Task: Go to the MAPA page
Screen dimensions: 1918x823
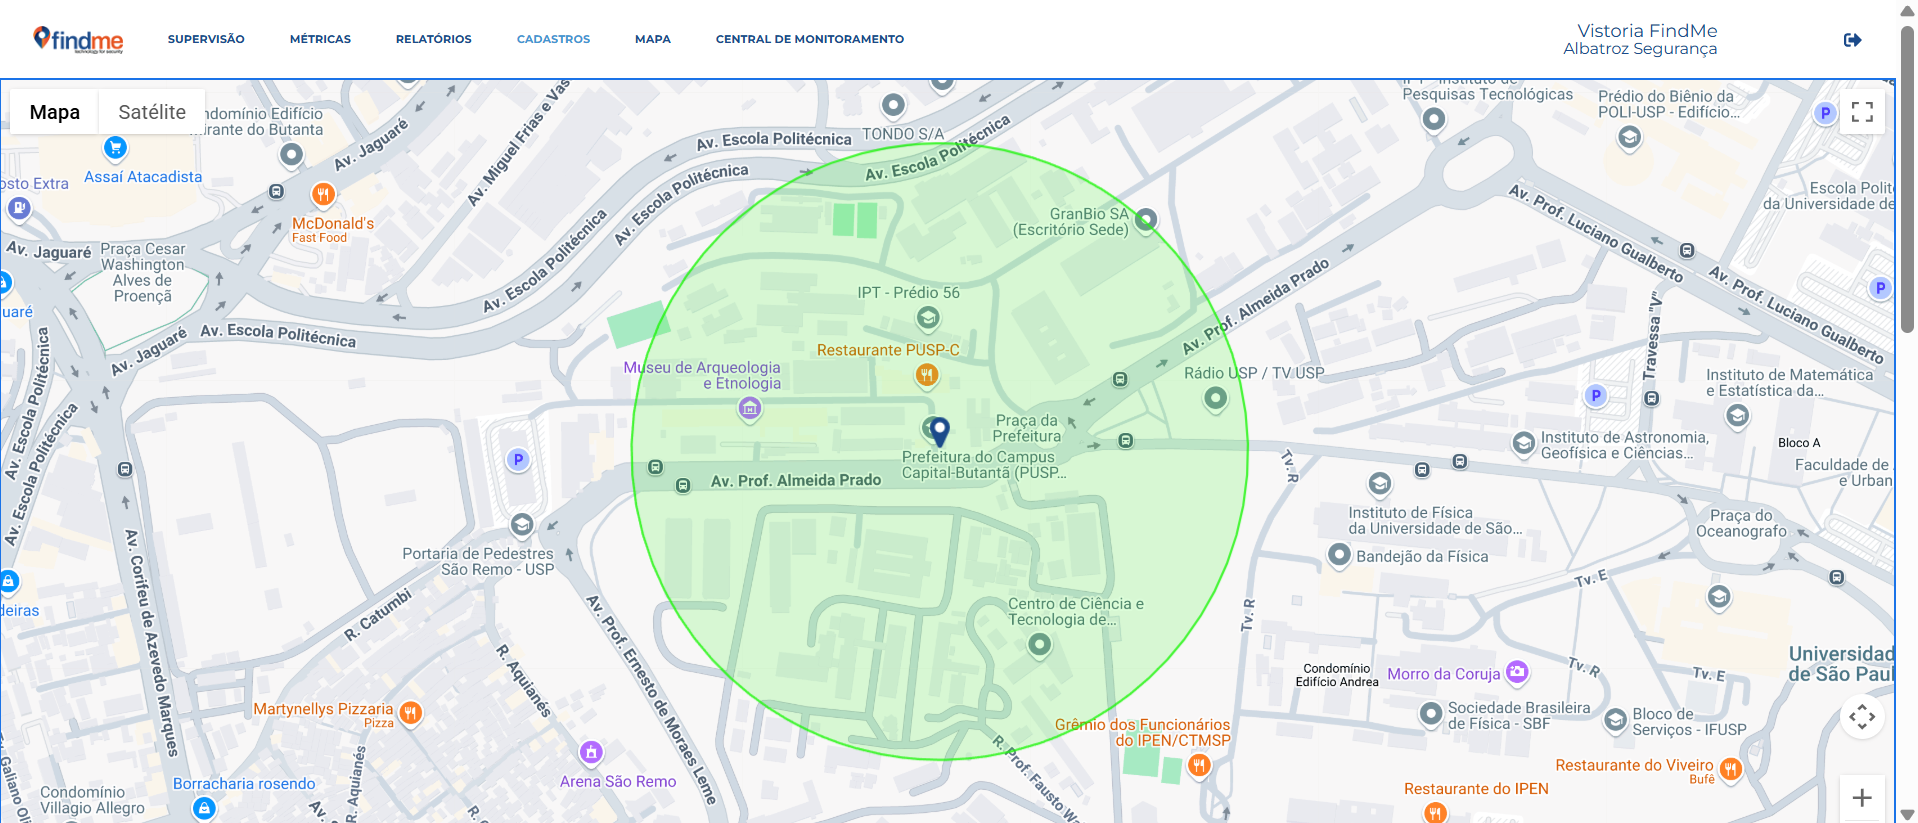Action: pyautogui.click(x=652, y=39)
